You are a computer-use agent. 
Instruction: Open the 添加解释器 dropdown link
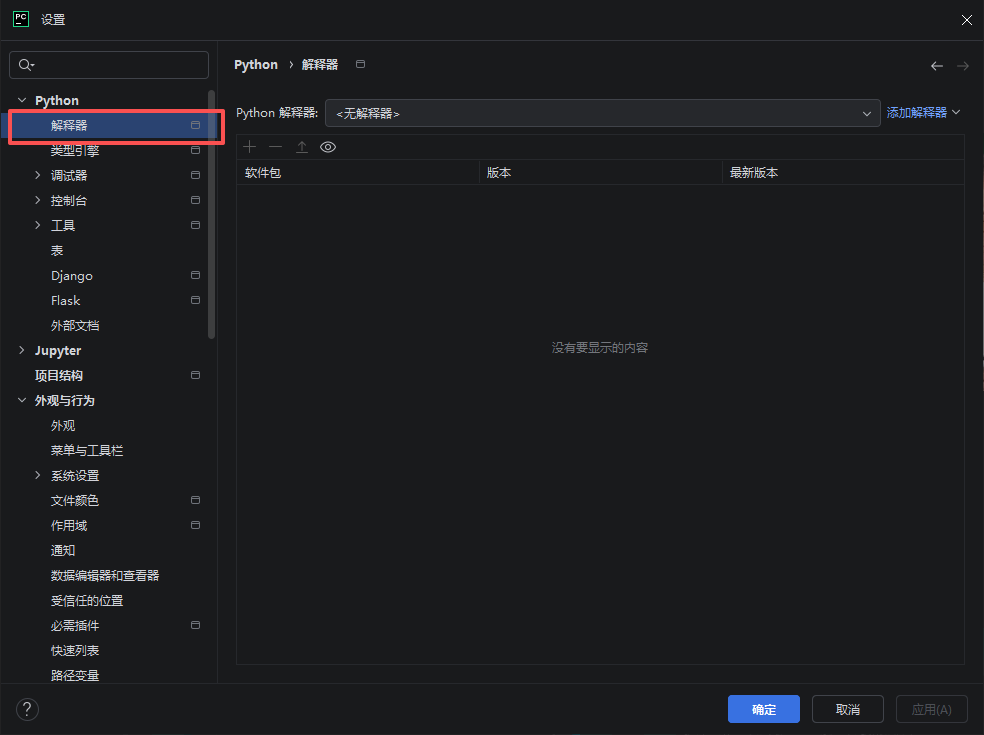[923, 112]
